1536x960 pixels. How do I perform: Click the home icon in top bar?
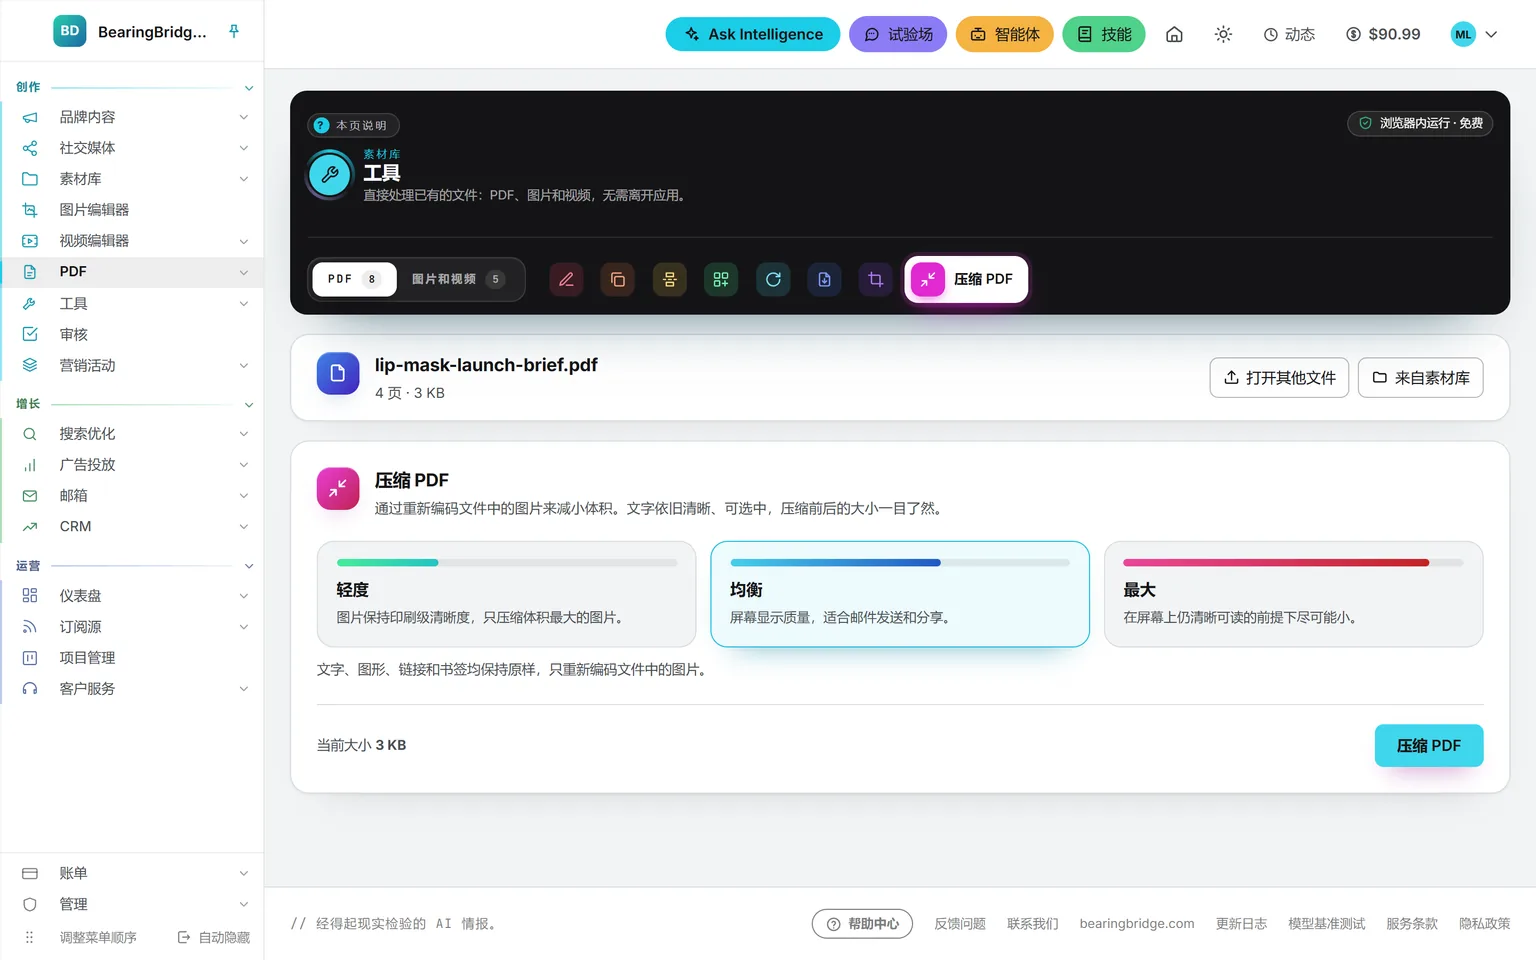pos(1174,34)
